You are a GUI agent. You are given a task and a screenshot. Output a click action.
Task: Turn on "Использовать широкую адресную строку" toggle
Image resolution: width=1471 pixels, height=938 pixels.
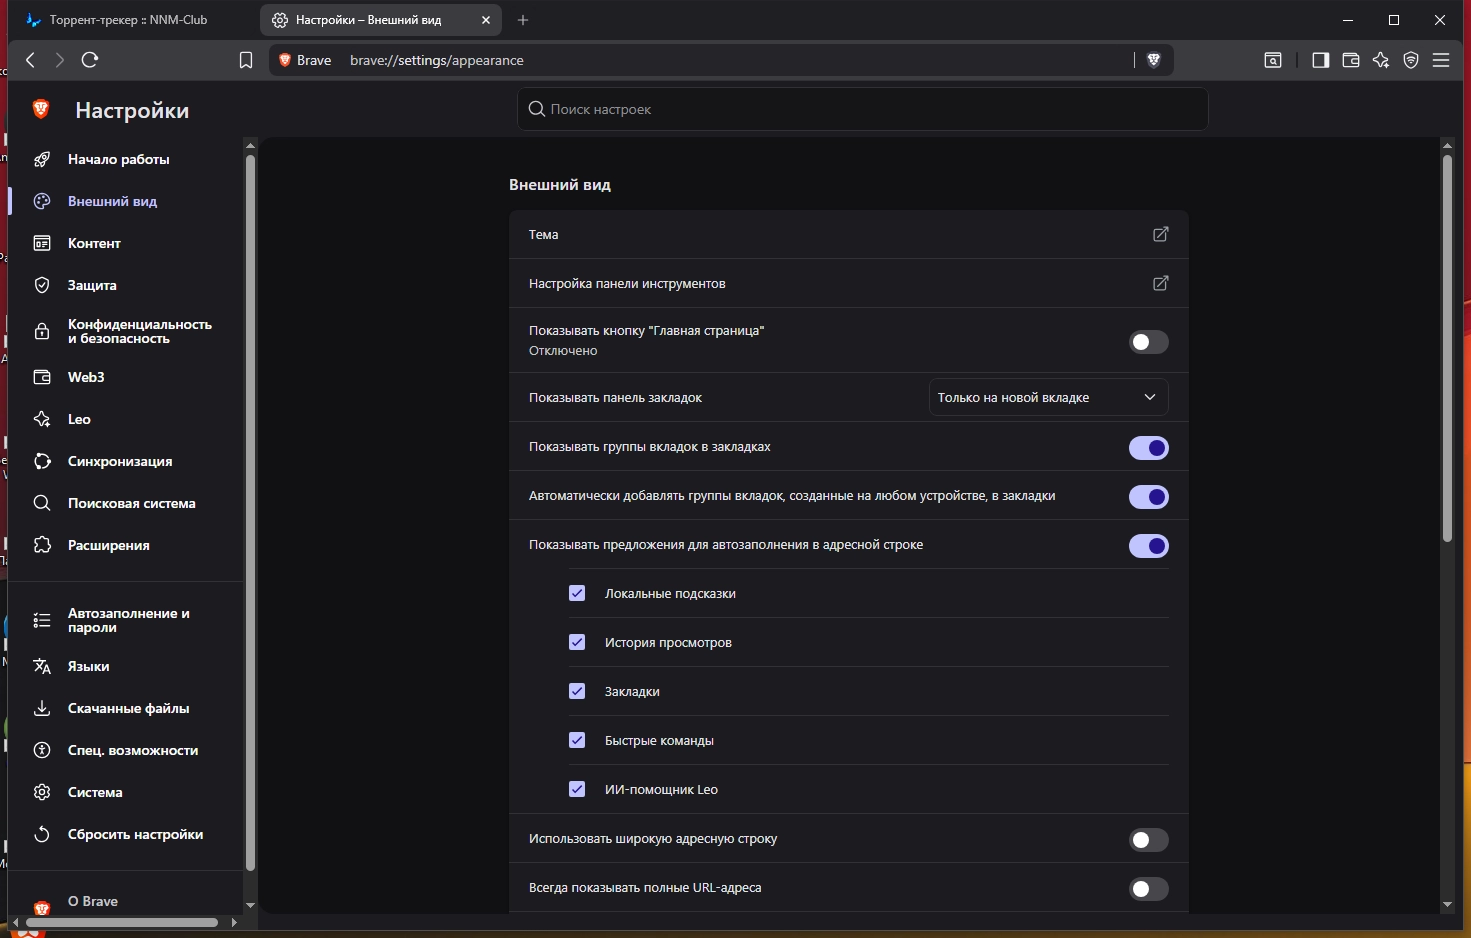(1148, 840)
